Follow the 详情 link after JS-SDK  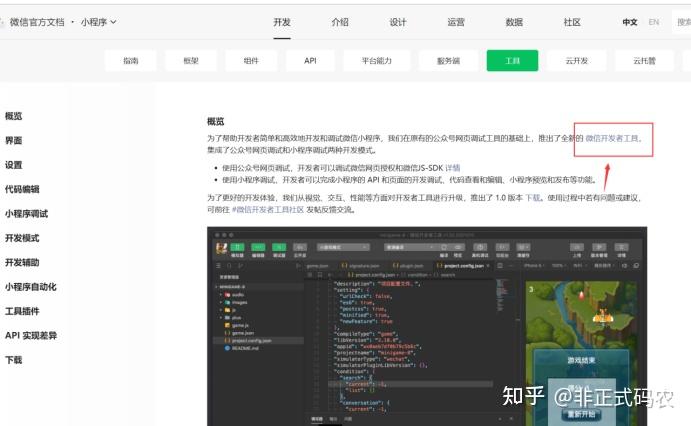(x=453, y=168)
